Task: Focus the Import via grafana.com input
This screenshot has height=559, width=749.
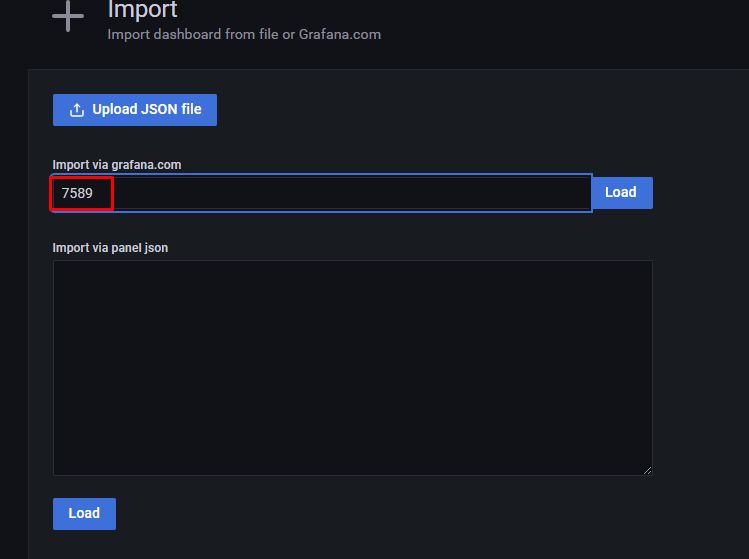Action: click(321, 193)
